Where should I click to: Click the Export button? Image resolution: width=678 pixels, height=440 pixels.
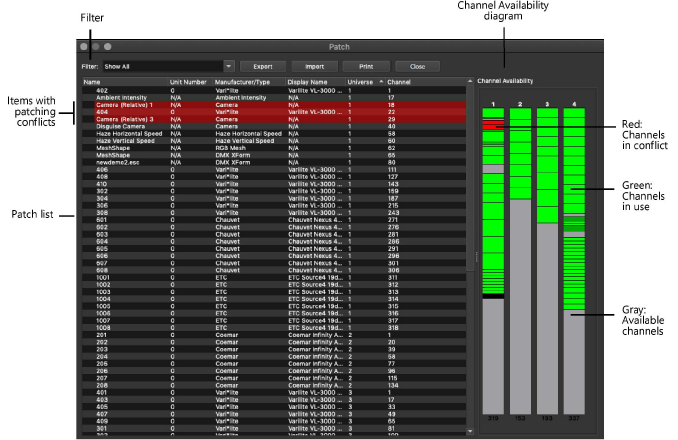pos(262,67)
